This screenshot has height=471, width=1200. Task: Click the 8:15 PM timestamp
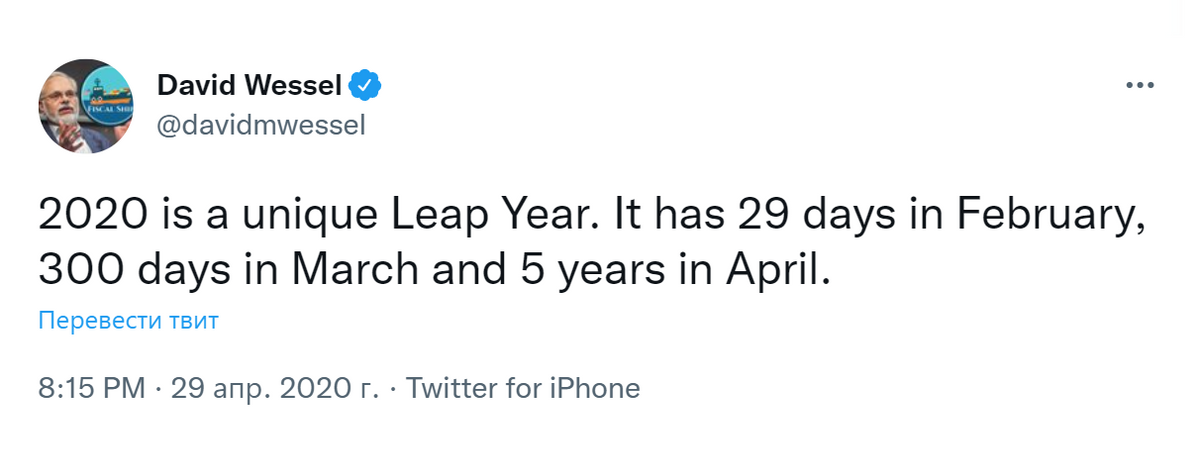point(92,388)
